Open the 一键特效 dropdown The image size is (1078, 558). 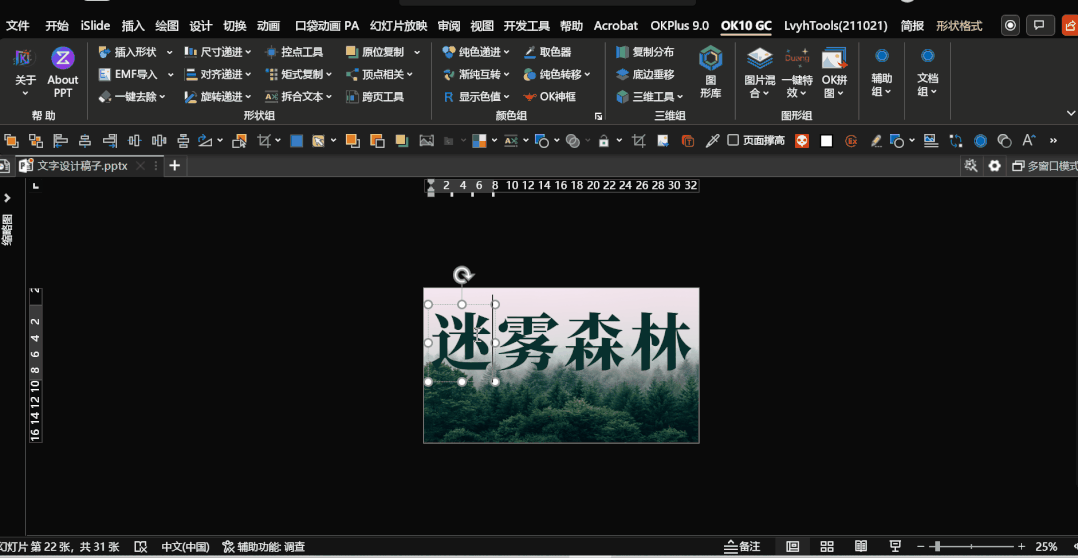[x=797, y=74]
